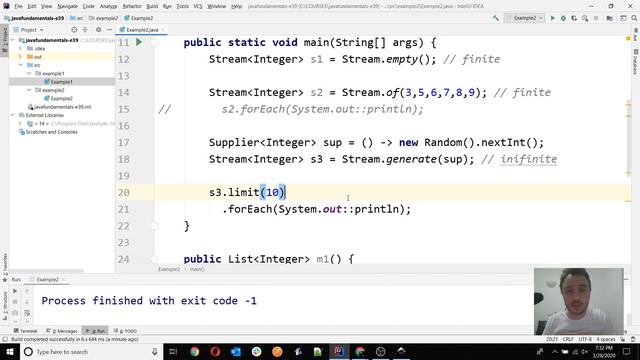640x360 pixels.
Task: Click the taskbar clock showing 7:32 PM
Action: 604,351
